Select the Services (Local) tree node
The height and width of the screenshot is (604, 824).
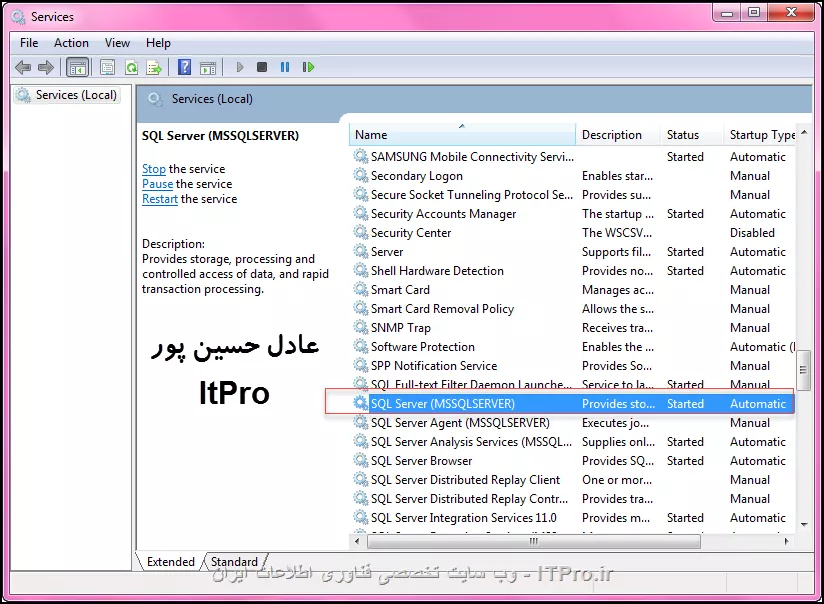tap(67, 95)
